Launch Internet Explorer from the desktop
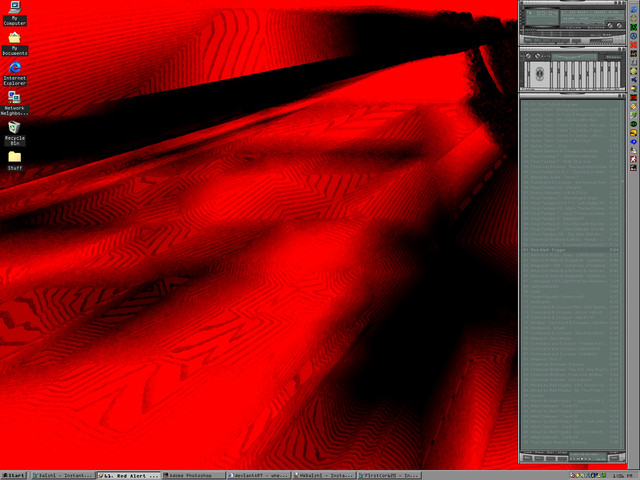The height and width of the screenshot is (480, 640). click(15, 73)
